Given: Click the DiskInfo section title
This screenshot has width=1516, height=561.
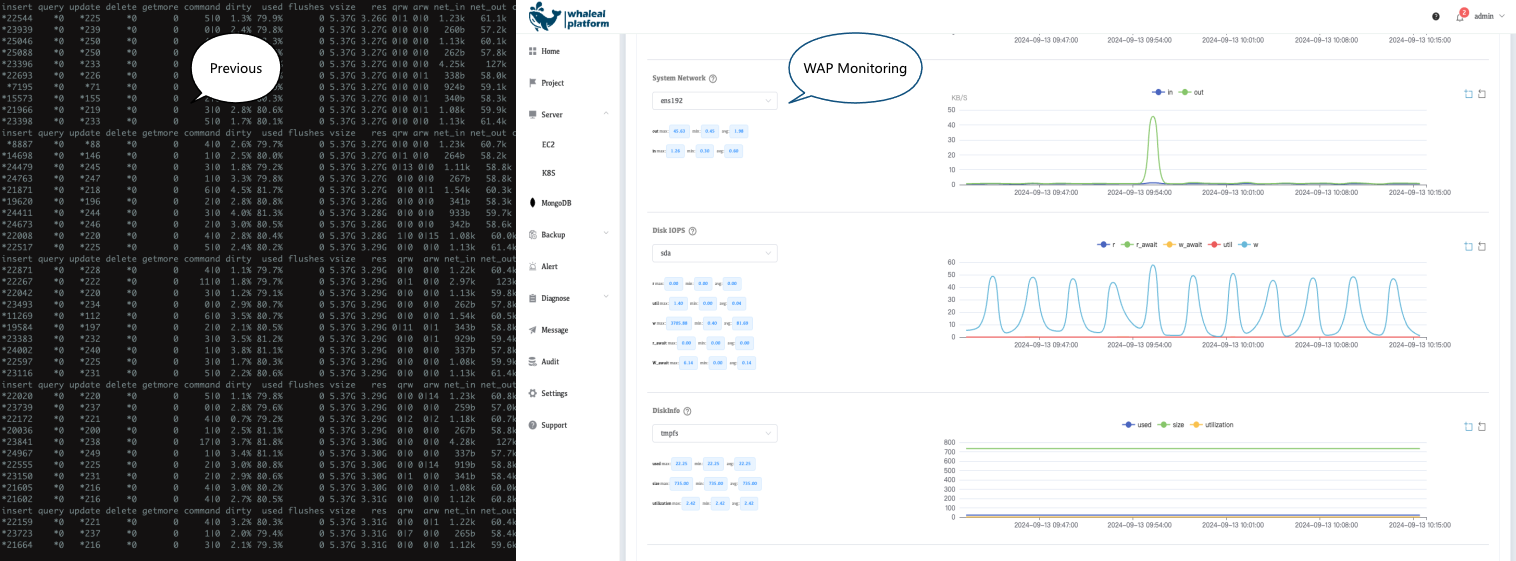Looking at the screenshot, I should click(665, 411).
